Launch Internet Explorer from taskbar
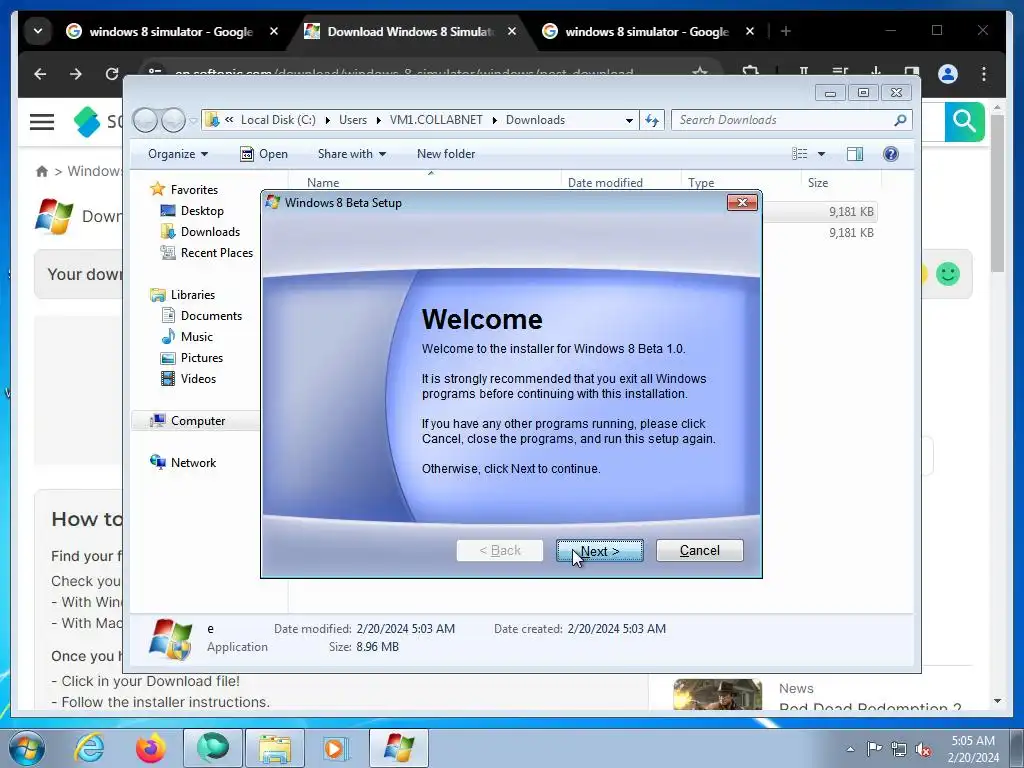Screen dimensions: 1024x768 click(x=89, y=748)
